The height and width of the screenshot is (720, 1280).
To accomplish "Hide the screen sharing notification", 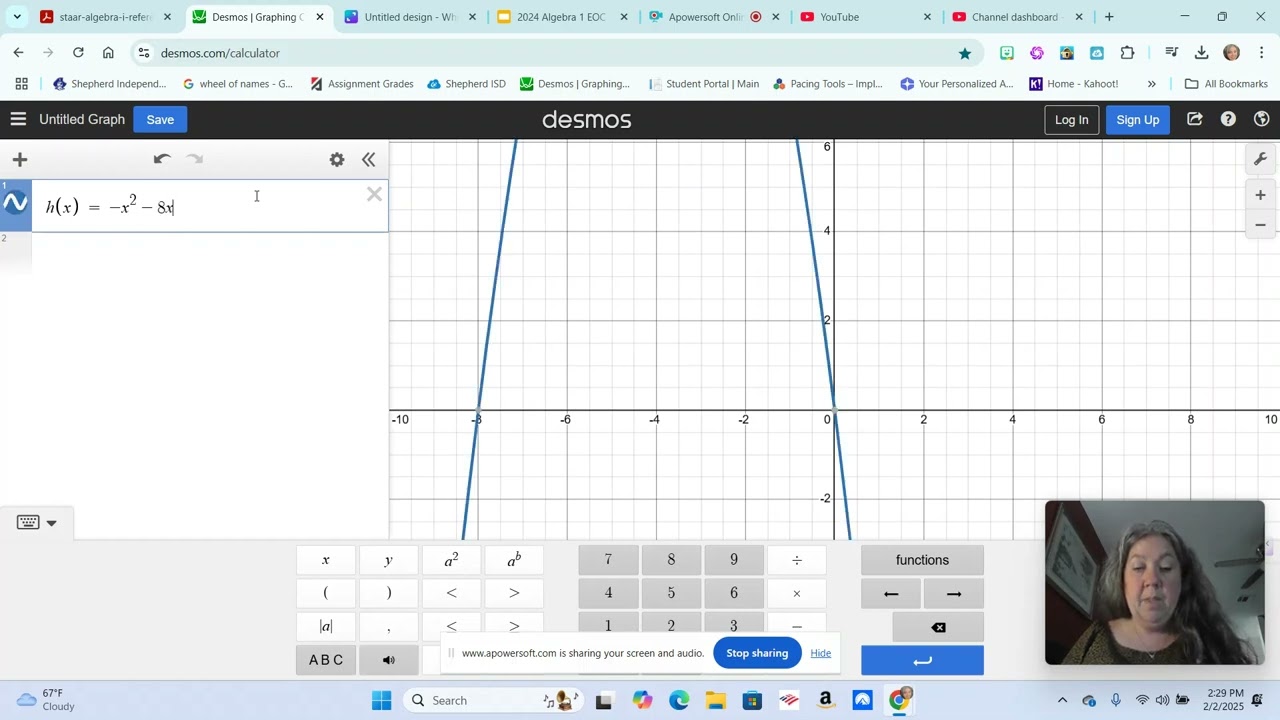I will 821,653.
